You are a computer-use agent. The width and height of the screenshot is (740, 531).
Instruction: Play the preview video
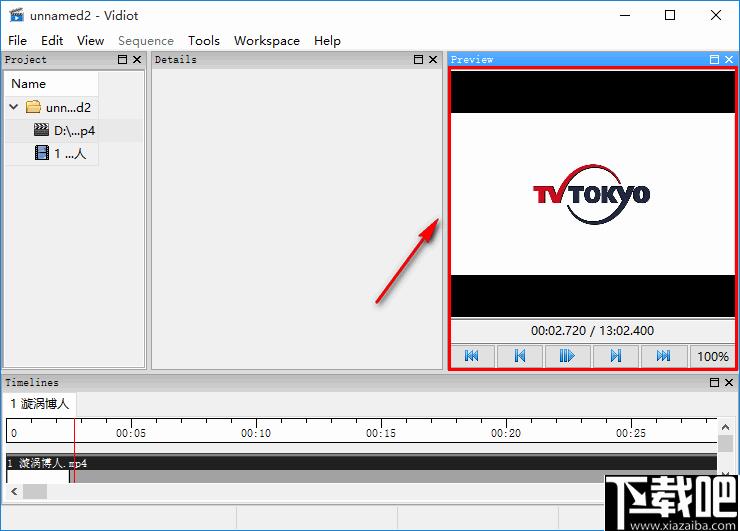pos(567,356)
